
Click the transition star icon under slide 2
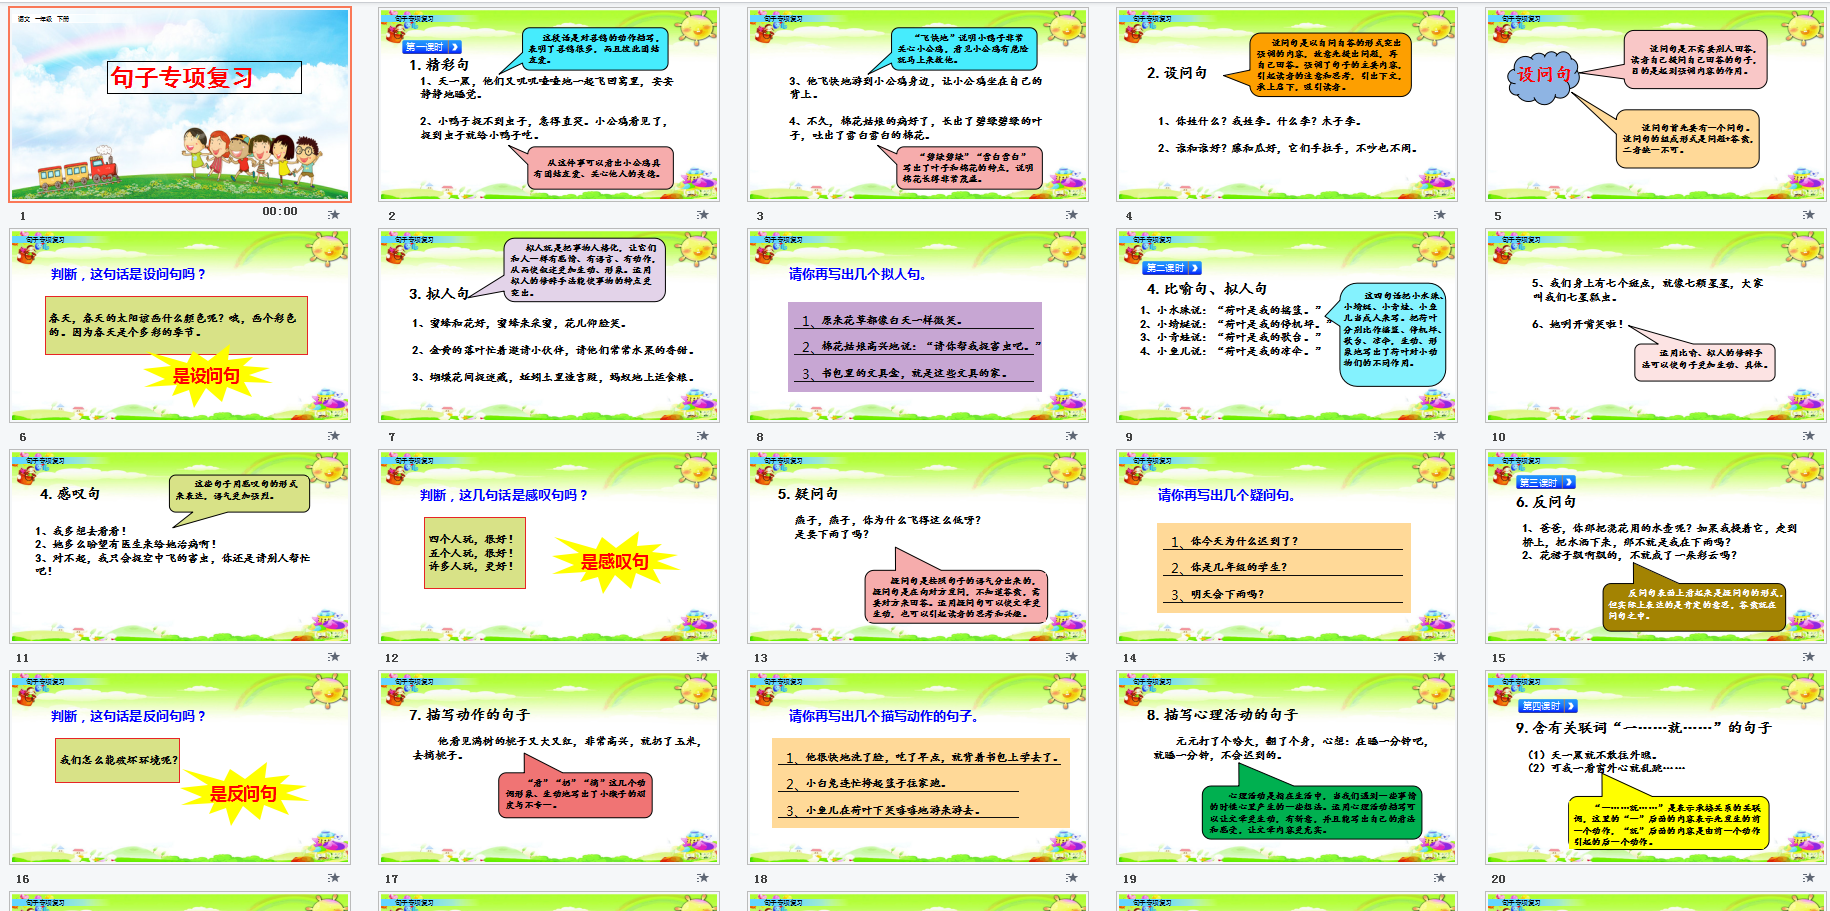[703, 215]
